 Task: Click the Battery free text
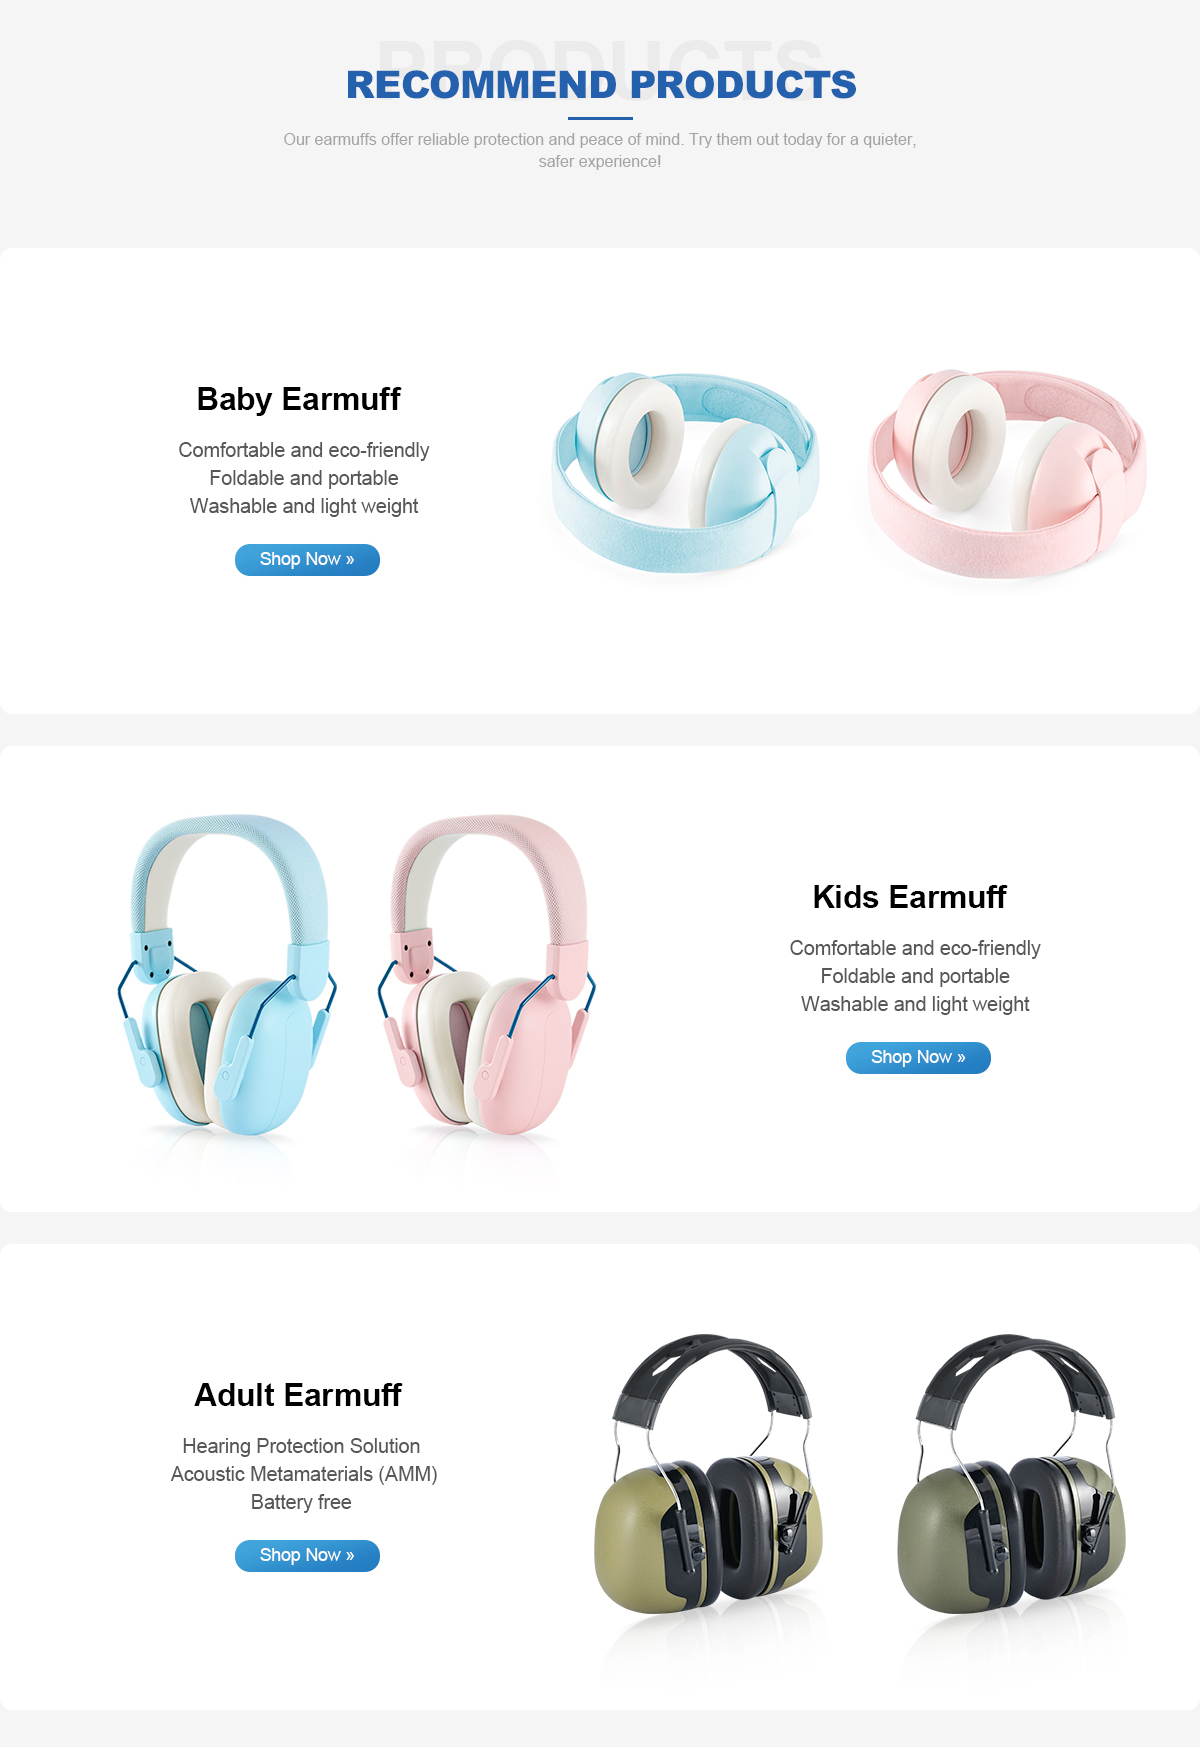(301, 1502)
